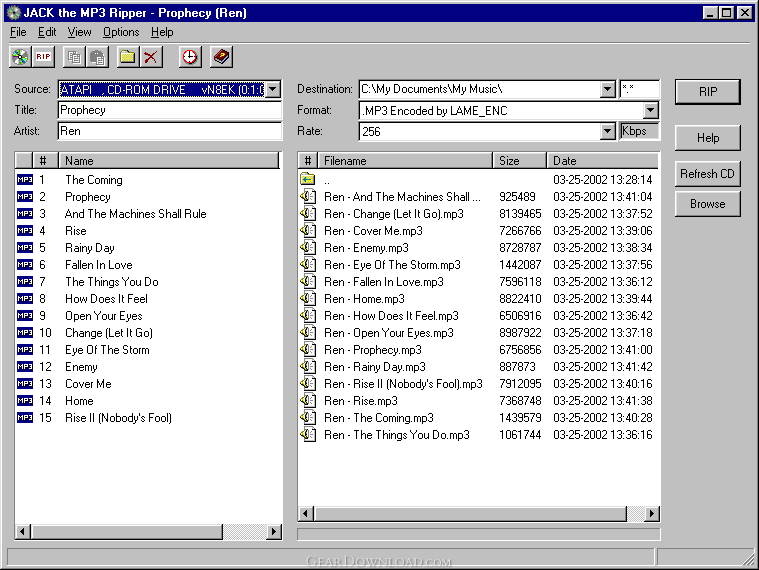The image size is (759, 570).
Task: Select file Ren - The Things You Do.mp3
Action: click(397, 435)
